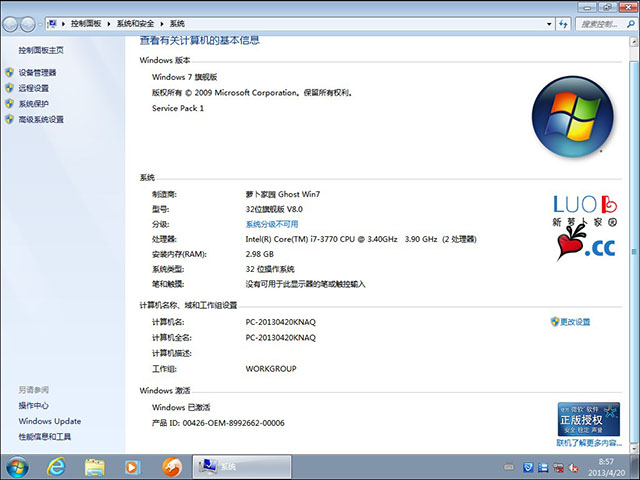The image size is (640, 480).
Task: Click the shield icon beside 设备管理器
Action: (x=9, y=73)
